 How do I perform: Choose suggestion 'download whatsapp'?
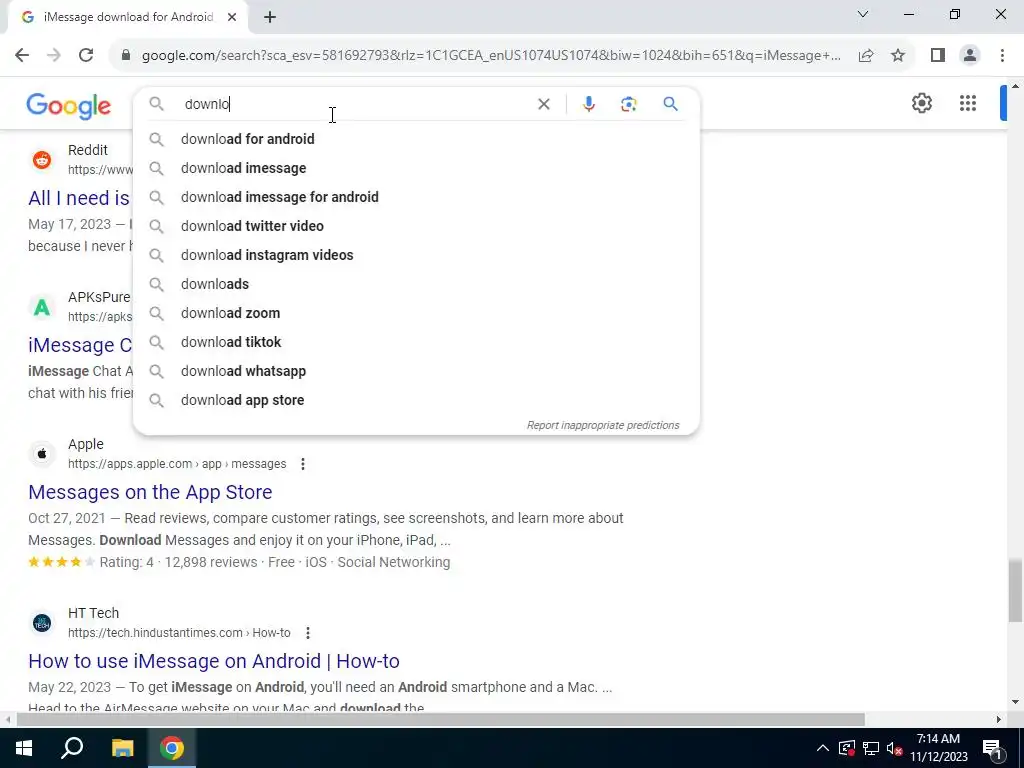click(x=416, y=371)
